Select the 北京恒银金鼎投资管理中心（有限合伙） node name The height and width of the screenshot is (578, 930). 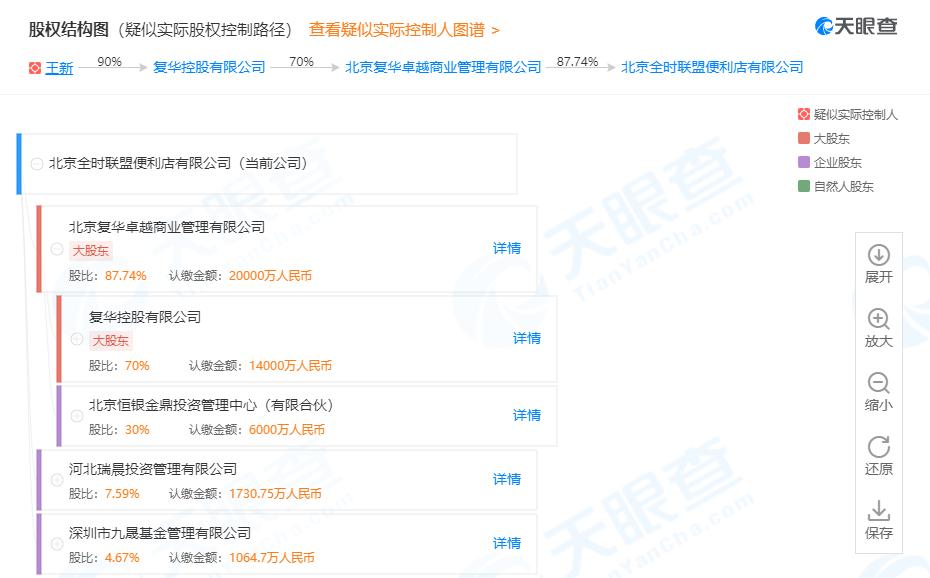tap(211, 405)
